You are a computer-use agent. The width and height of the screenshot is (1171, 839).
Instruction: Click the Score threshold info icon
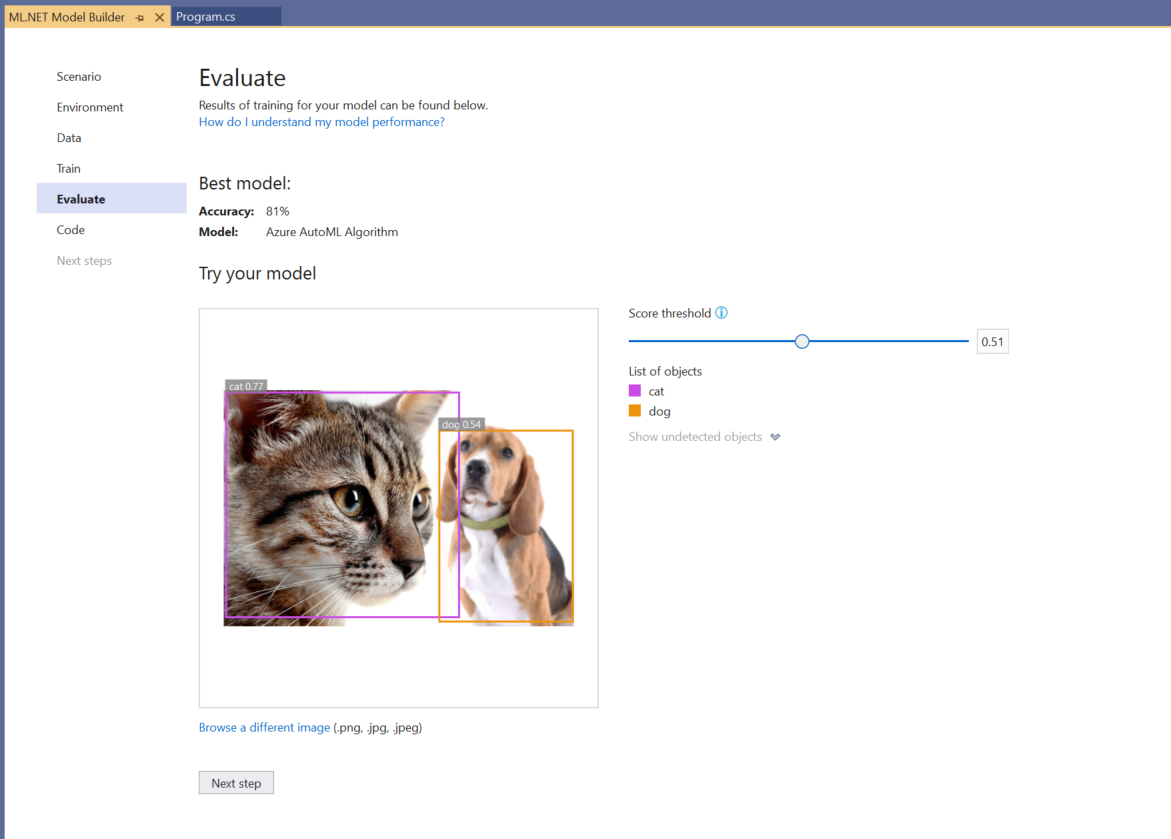pyautogui.click(x=721, y=313)
